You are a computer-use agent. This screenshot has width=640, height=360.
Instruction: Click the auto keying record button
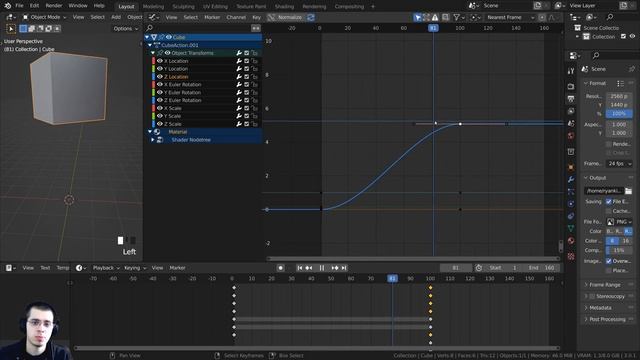[x=280, y=268]
